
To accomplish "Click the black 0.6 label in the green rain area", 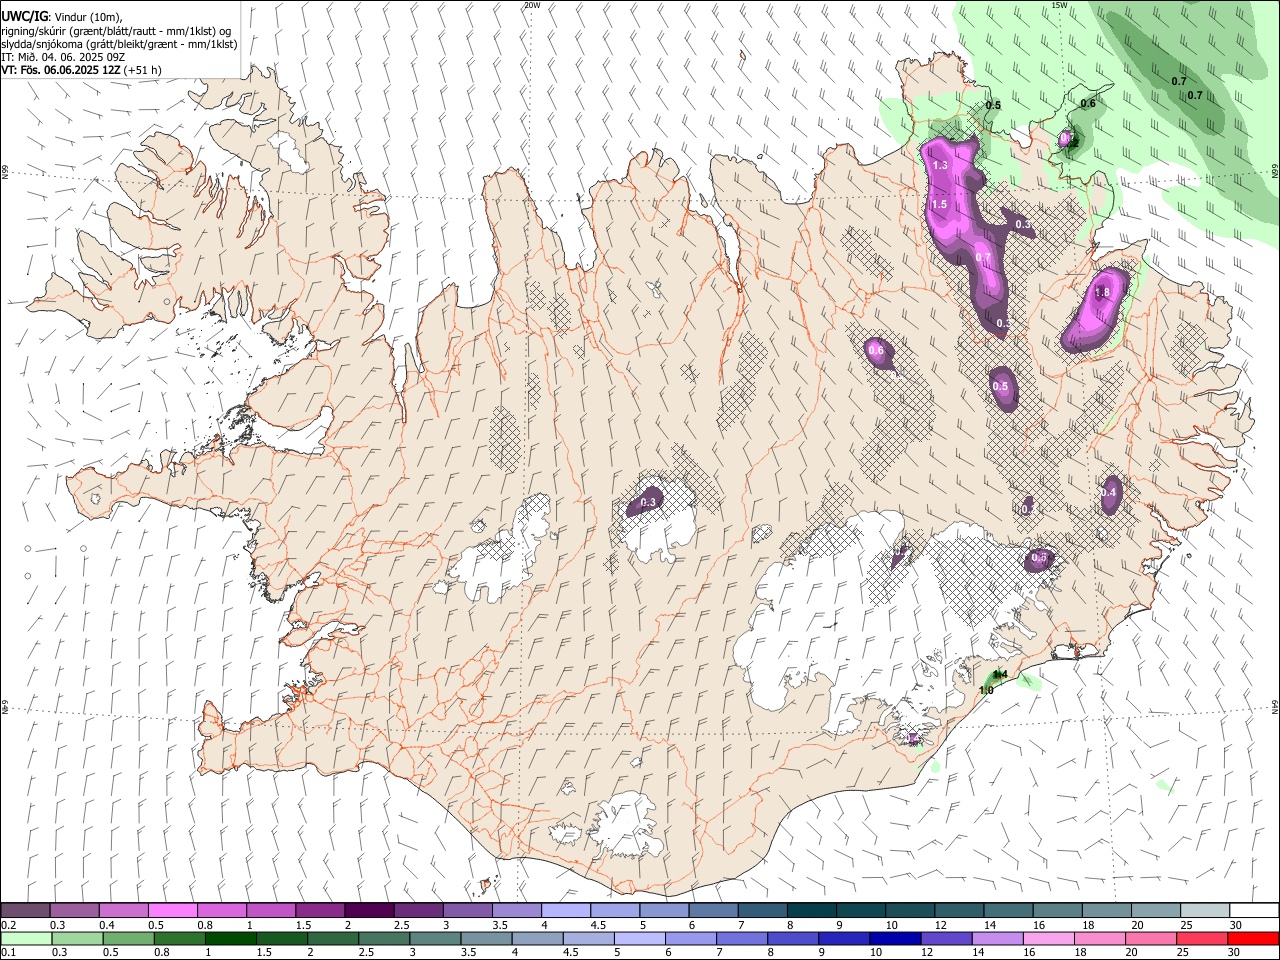I will 1088,104.
